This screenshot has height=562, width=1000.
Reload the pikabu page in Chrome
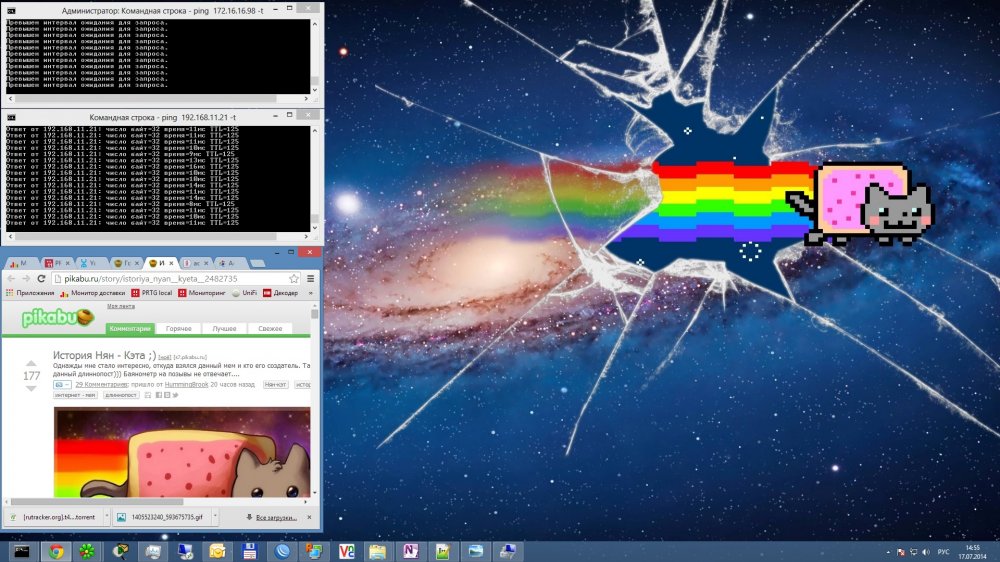tap(41, 279)
